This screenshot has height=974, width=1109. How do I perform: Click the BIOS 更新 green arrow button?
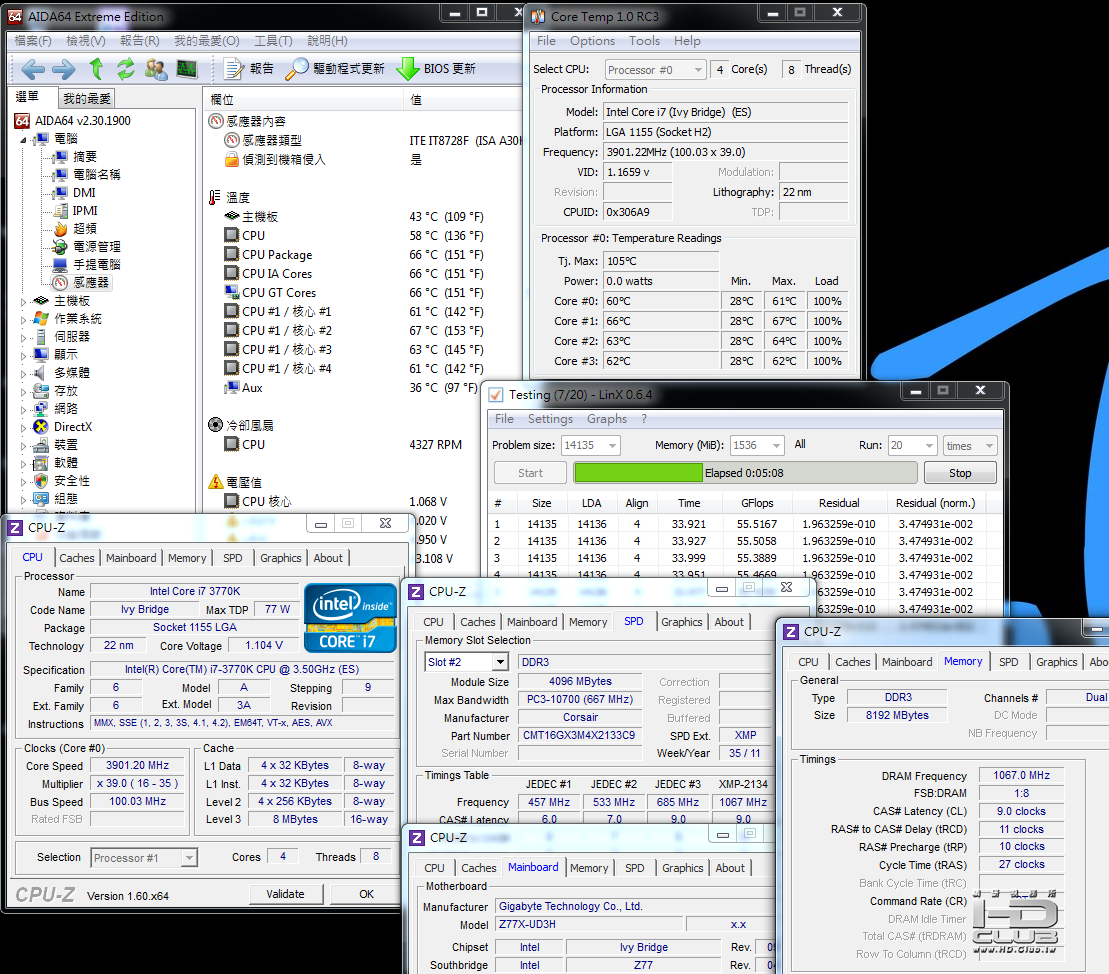click(x=436, y=69)
